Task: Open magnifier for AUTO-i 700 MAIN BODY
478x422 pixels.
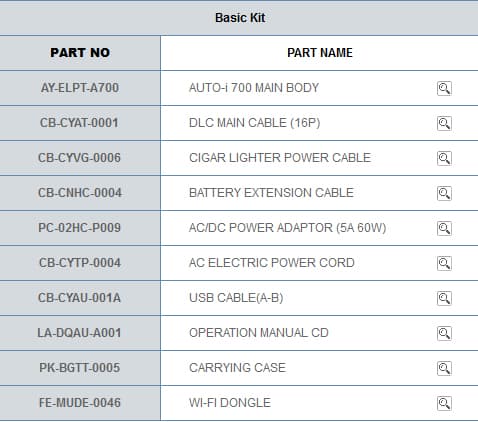Action: pos(444,88)
